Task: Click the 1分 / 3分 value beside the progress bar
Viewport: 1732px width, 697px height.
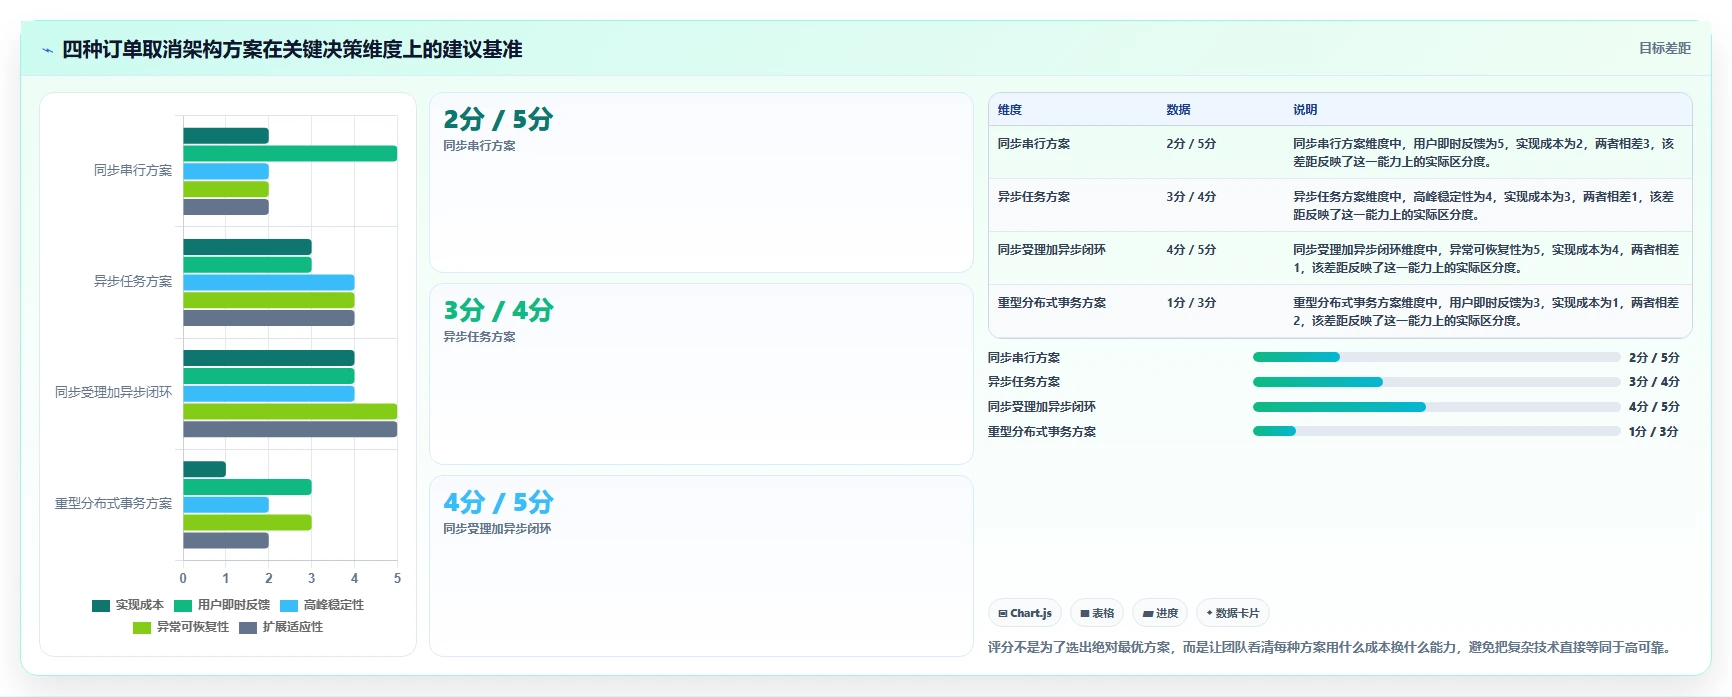Action: click(1654, 431)
